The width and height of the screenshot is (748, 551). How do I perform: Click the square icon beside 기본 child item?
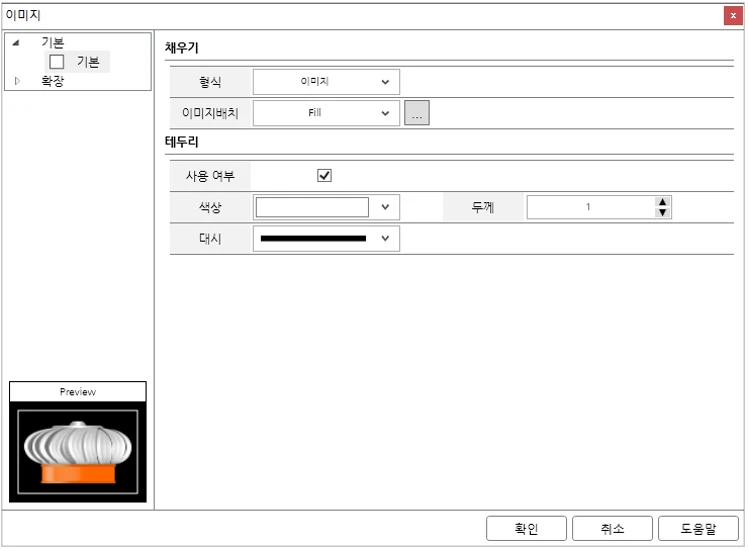point(57,62)
